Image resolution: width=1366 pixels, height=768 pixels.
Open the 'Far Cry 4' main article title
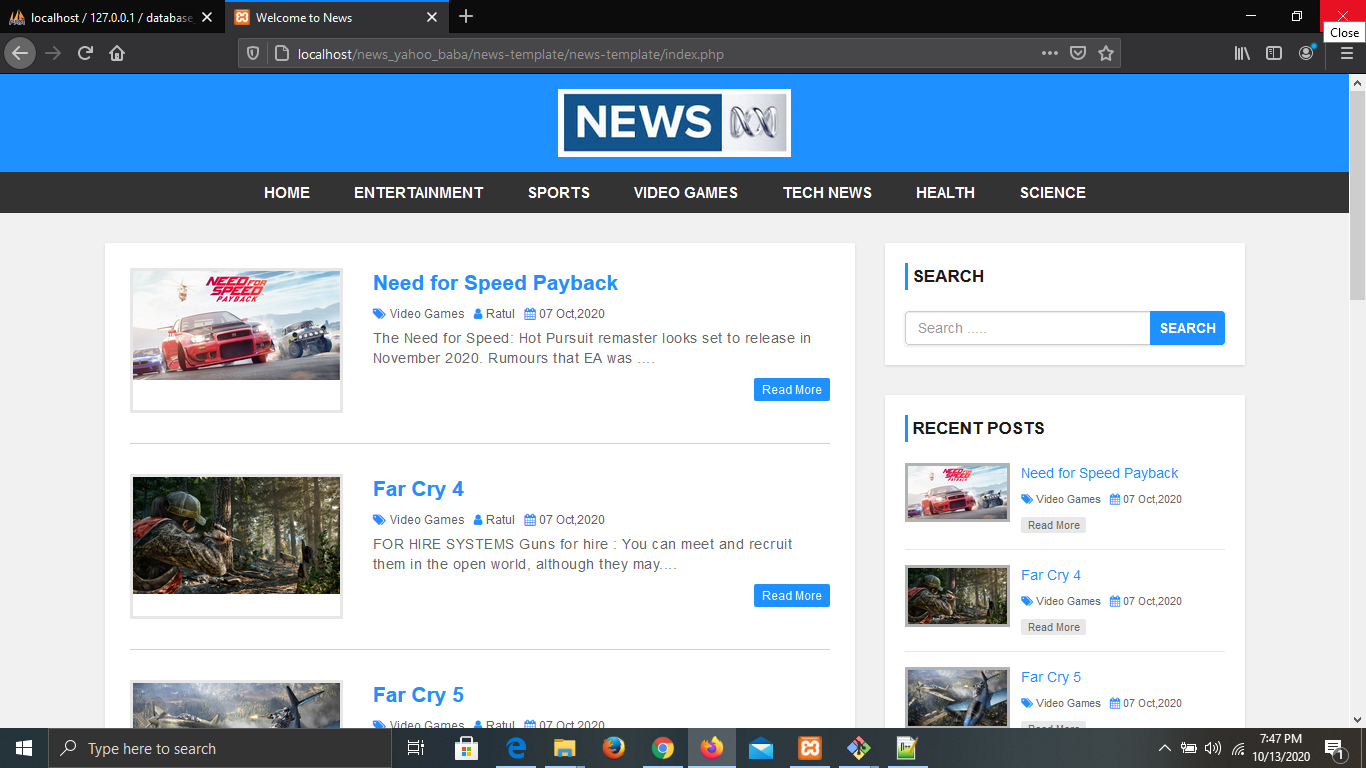418,489
